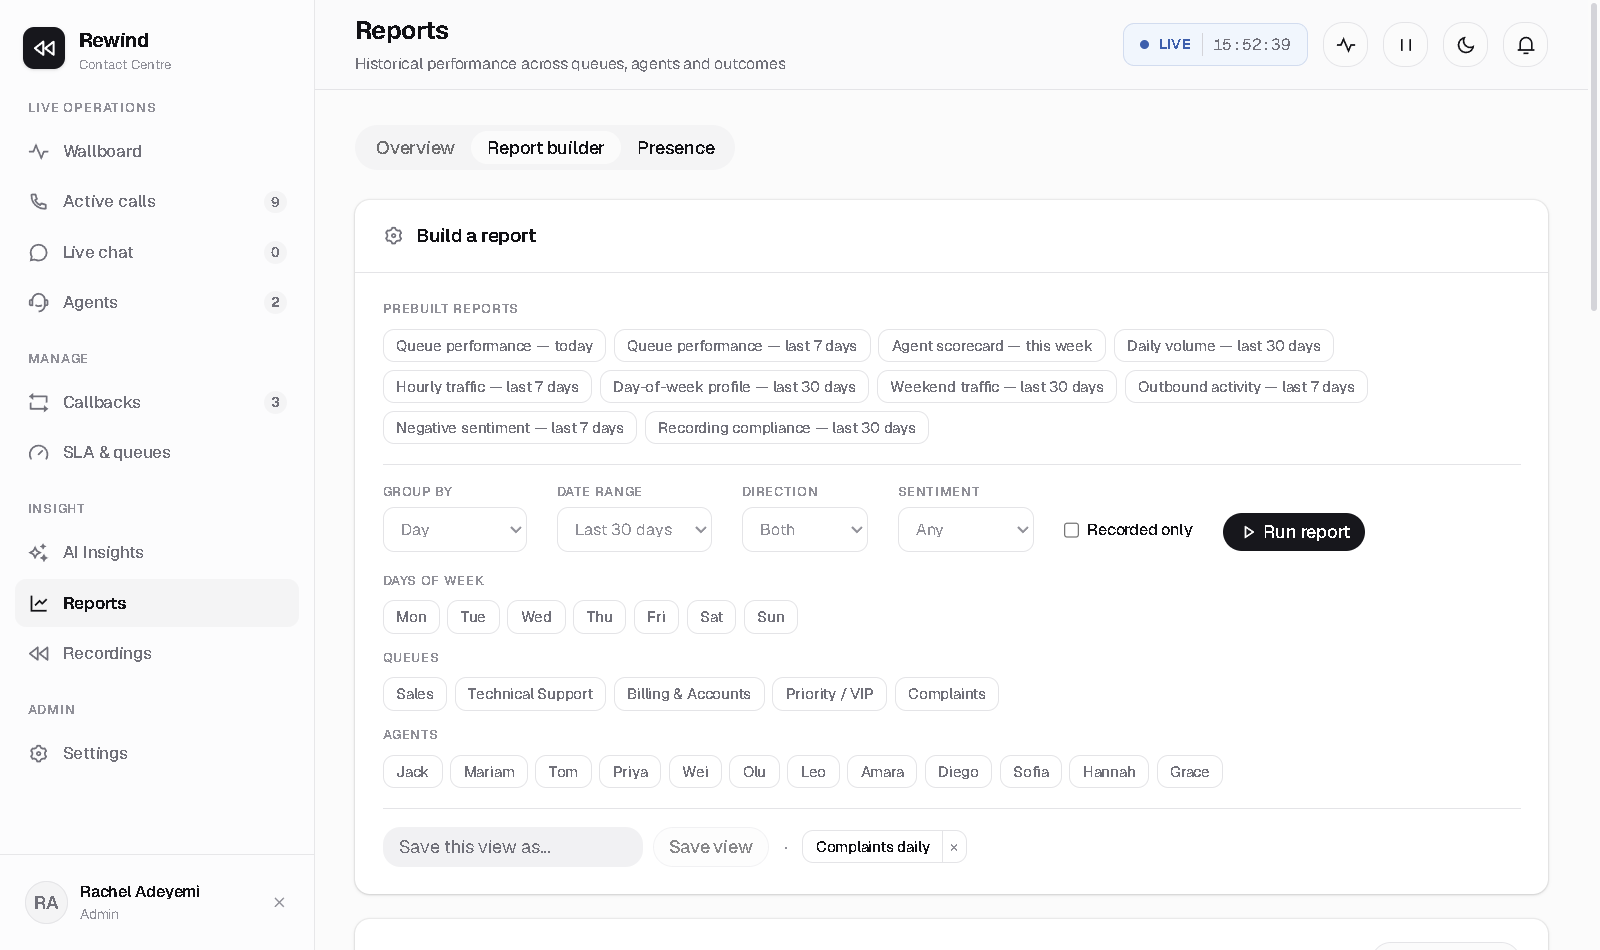Open the Agents page
1600x950 pixels.
coord(157,302)
